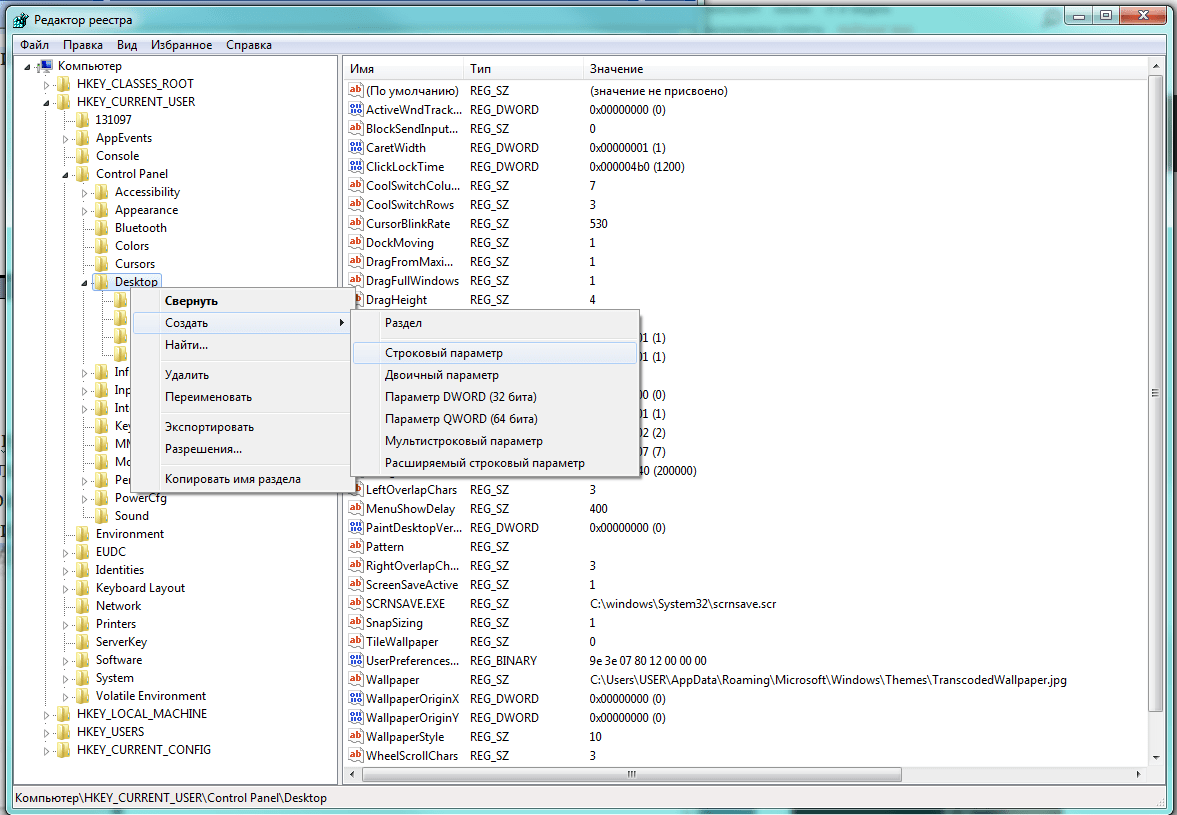Expand the Appearance key arrow
The image size is (1177, 815).
tap(84, 210)
